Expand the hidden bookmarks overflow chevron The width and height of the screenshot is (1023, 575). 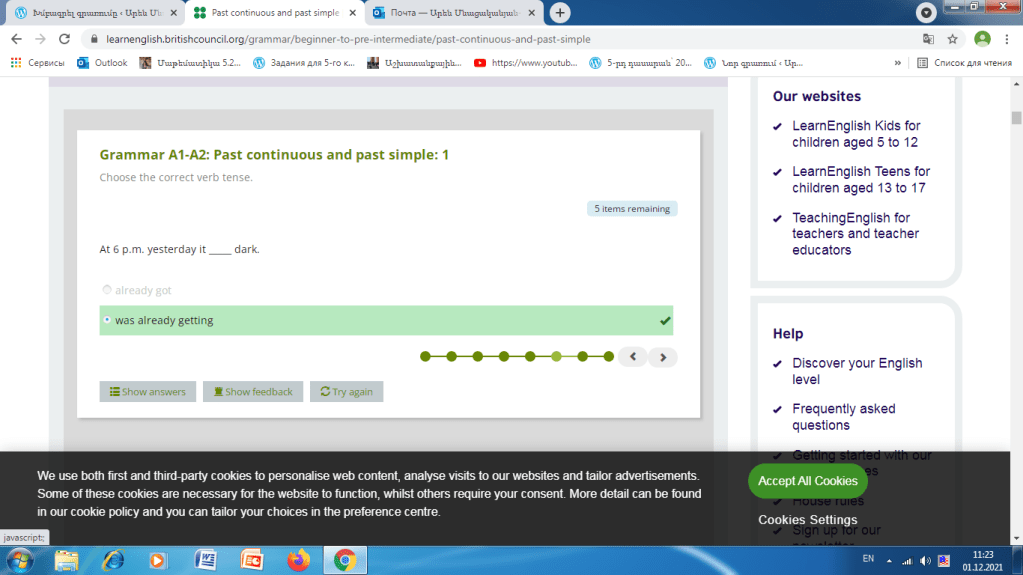point(897,62)
